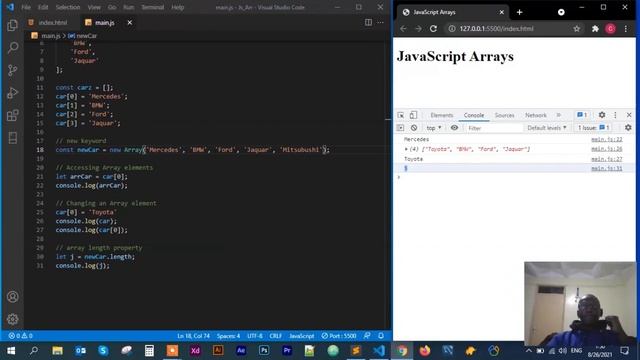Open the Default levels dropdown
The width and height of the screenshot is (640, 360).
[547, 128]
